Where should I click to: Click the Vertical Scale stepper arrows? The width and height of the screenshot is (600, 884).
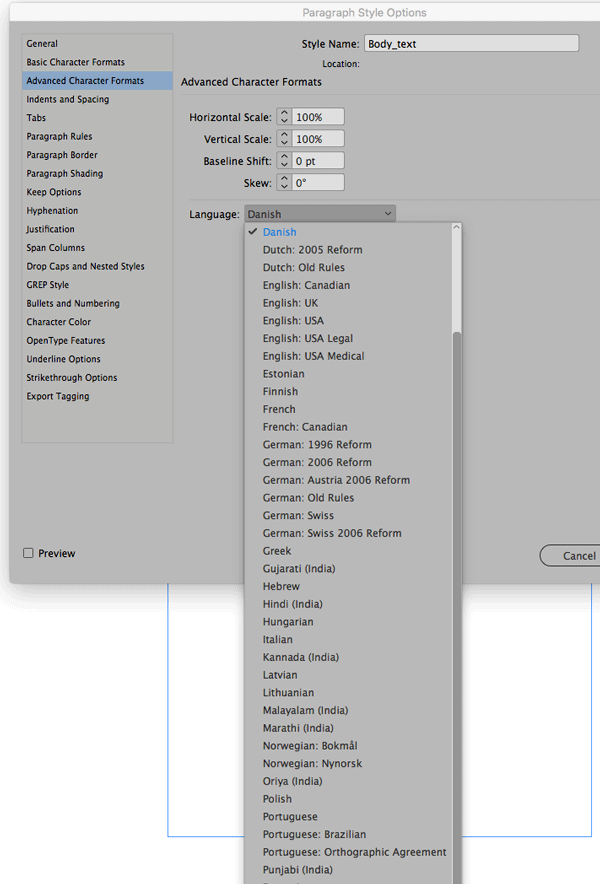point(284,139)
